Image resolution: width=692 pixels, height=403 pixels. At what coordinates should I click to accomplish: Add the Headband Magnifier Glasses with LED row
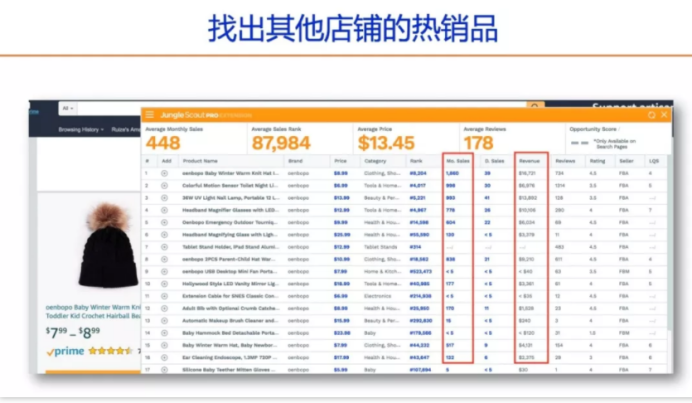coord(164,211)
